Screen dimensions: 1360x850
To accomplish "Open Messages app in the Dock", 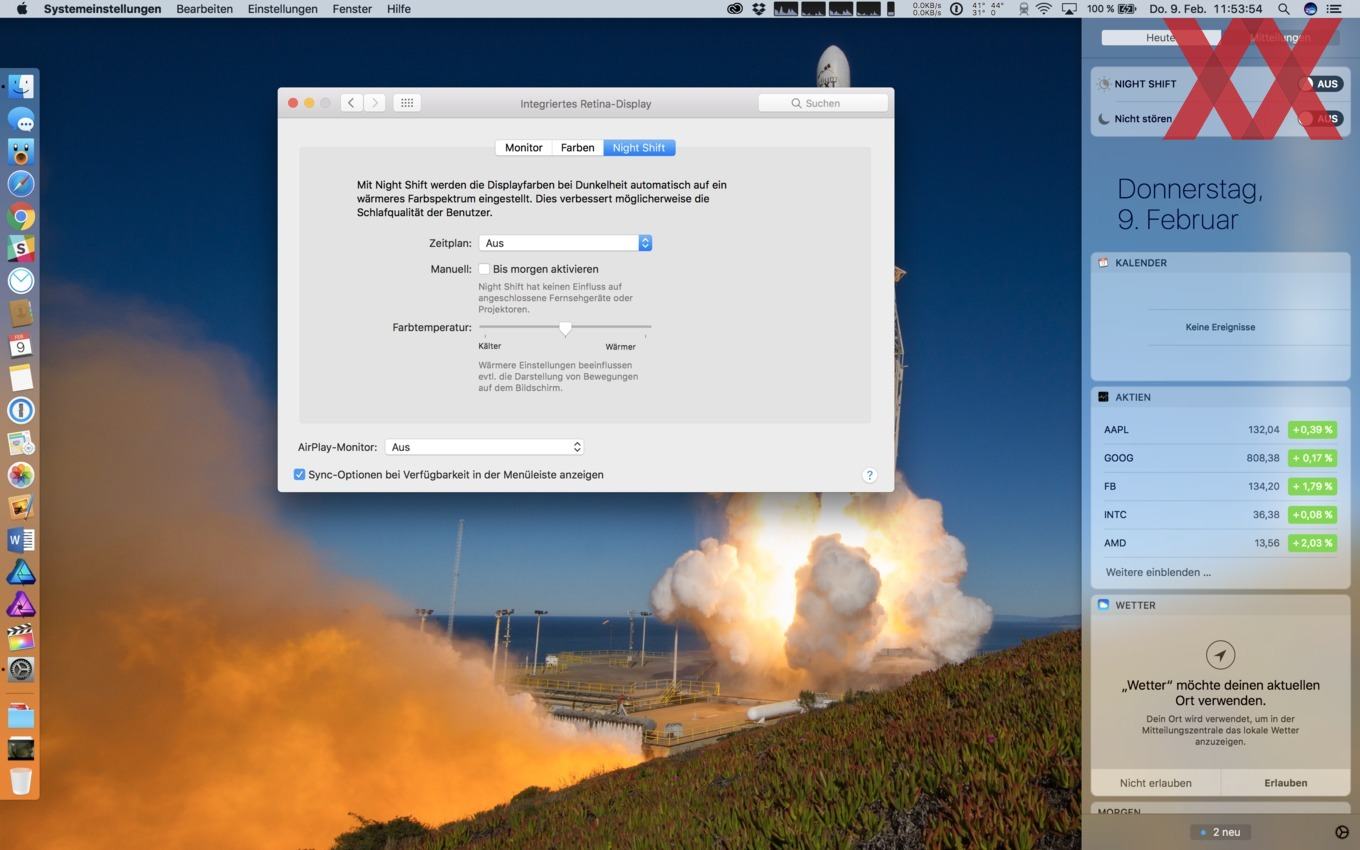I will tap(21, 119).
